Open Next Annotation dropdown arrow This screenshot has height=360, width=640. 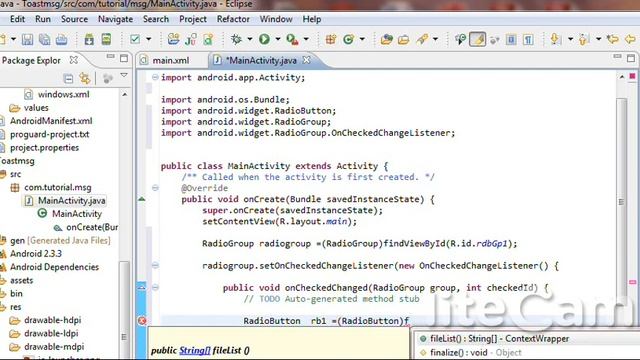click(570, 39)
